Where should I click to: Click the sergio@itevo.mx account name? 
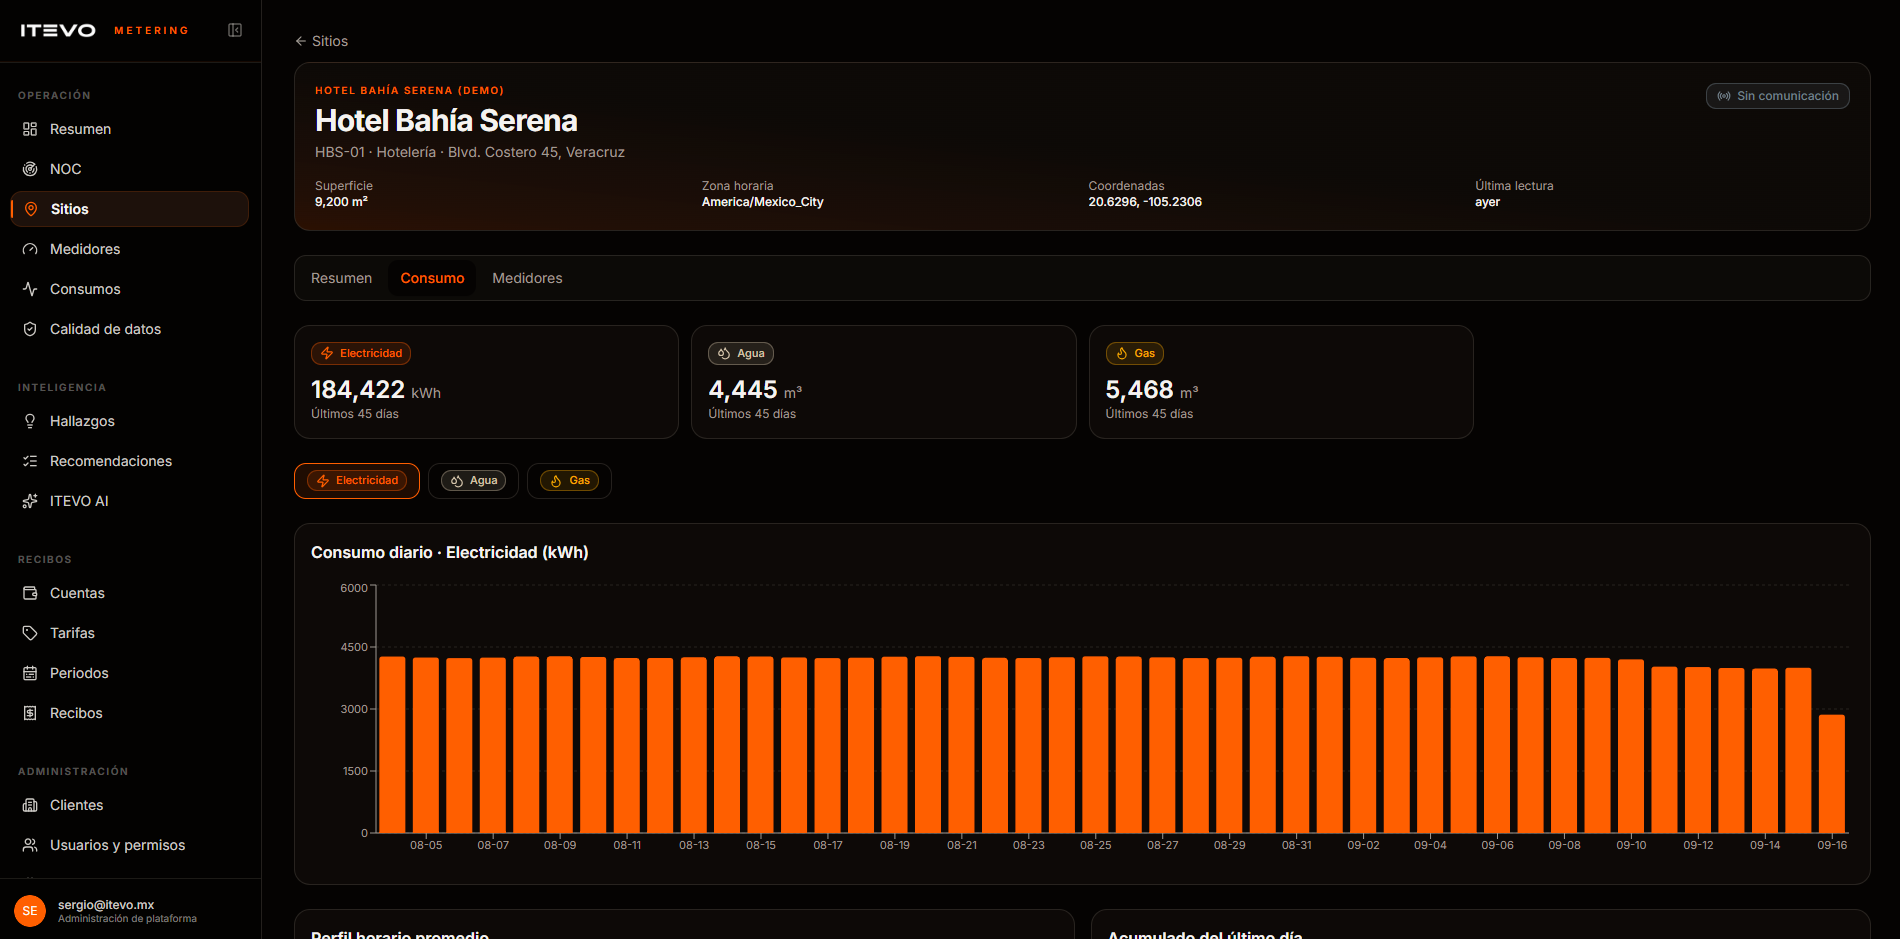(106, 905)
